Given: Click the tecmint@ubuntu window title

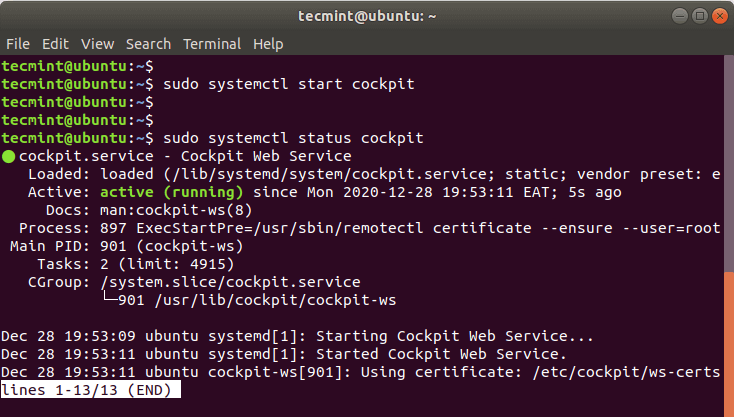Looking at the screenshot, I should tap(367, 16).
